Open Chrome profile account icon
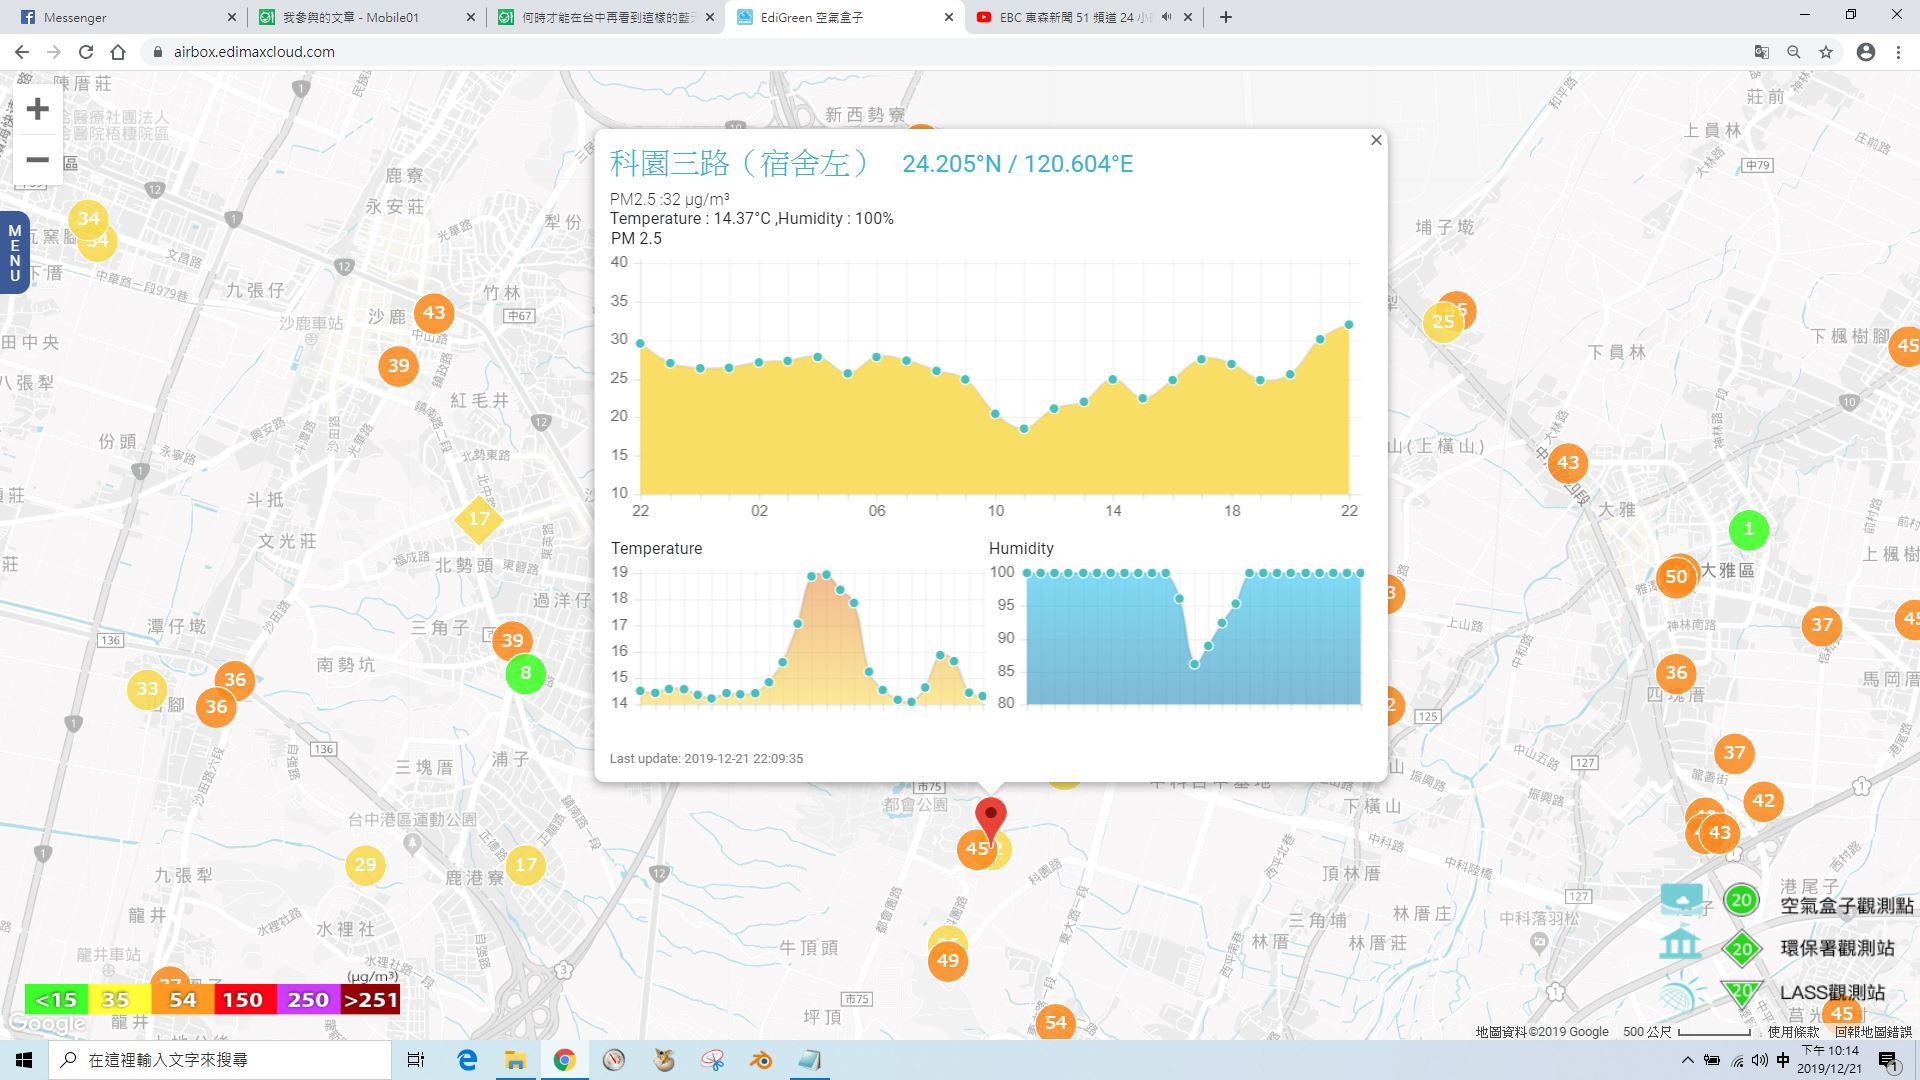This screenshot has width=1920, height=1080. click(1865, 52)
